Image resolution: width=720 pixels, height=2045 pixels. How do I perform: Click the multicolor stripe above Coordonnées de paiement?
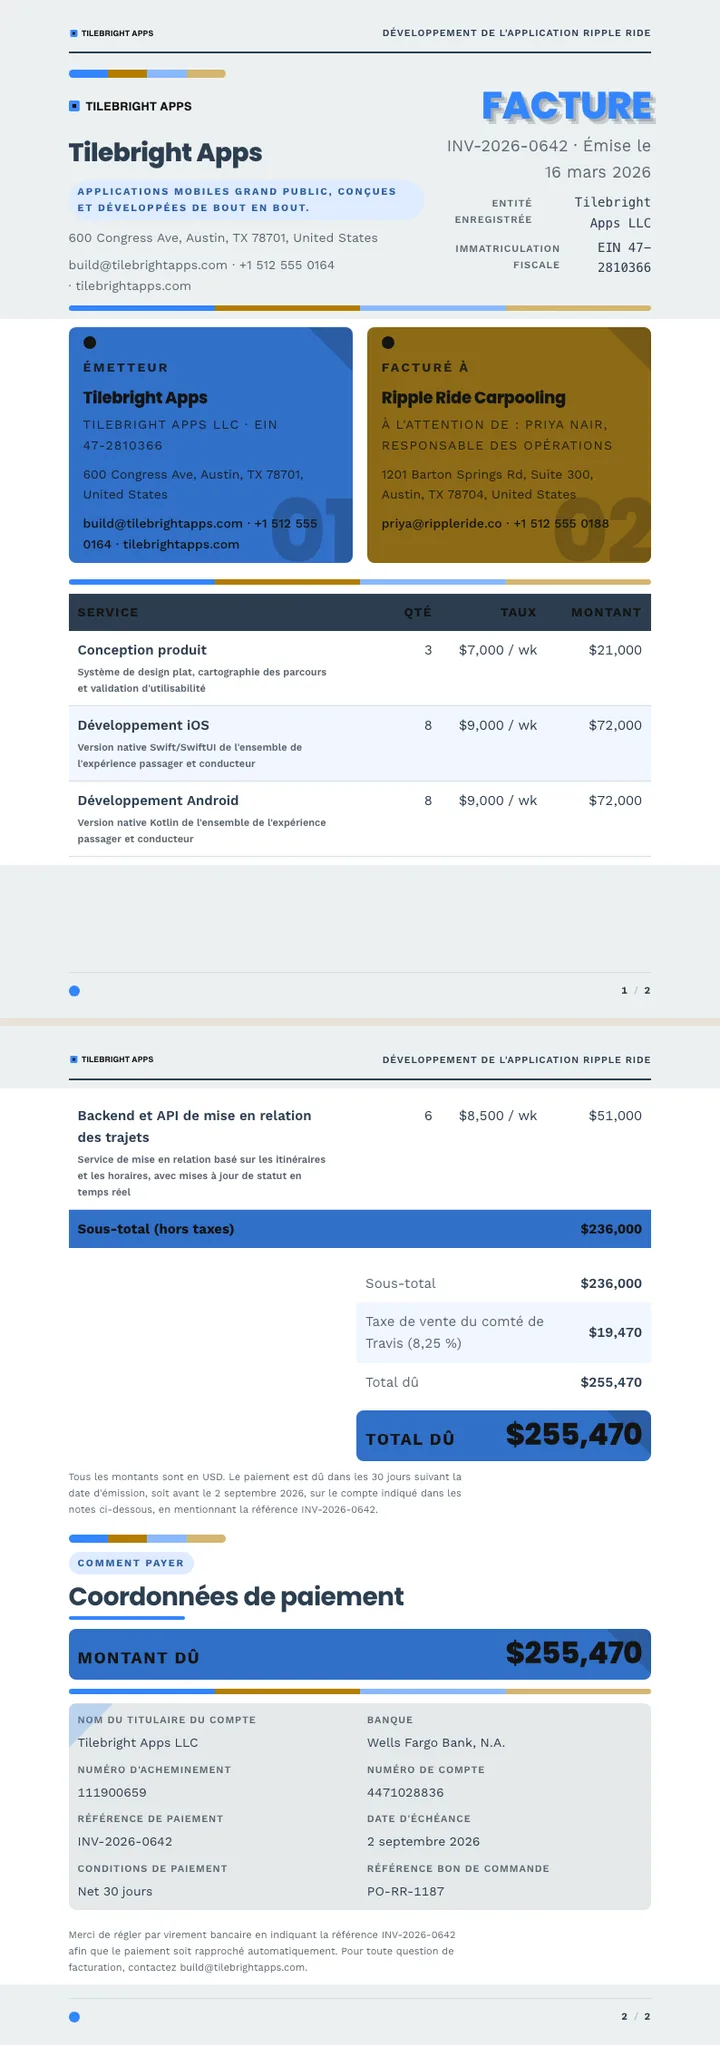[x=147, y=1539]
